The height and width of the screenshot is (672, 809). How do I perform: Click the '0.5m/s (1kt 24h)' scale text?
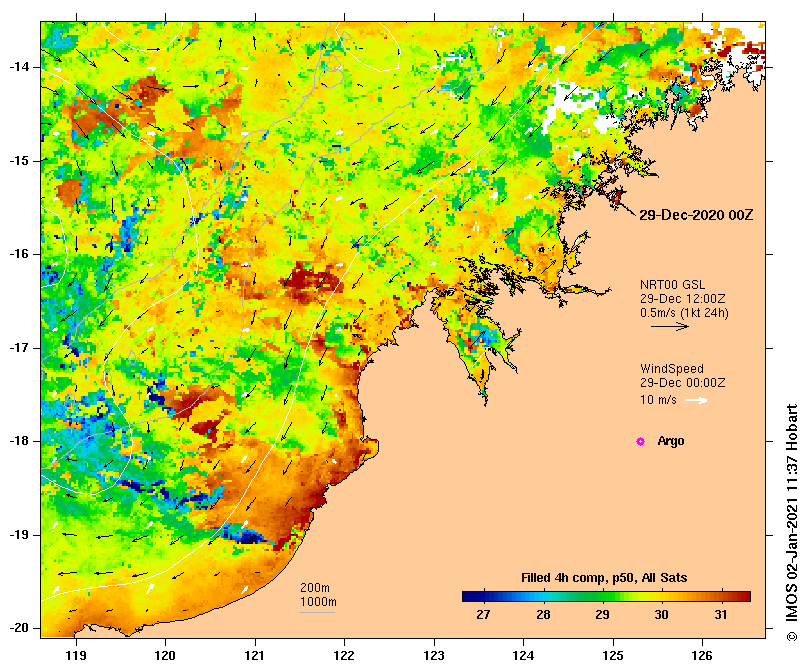tap(684, 313)
